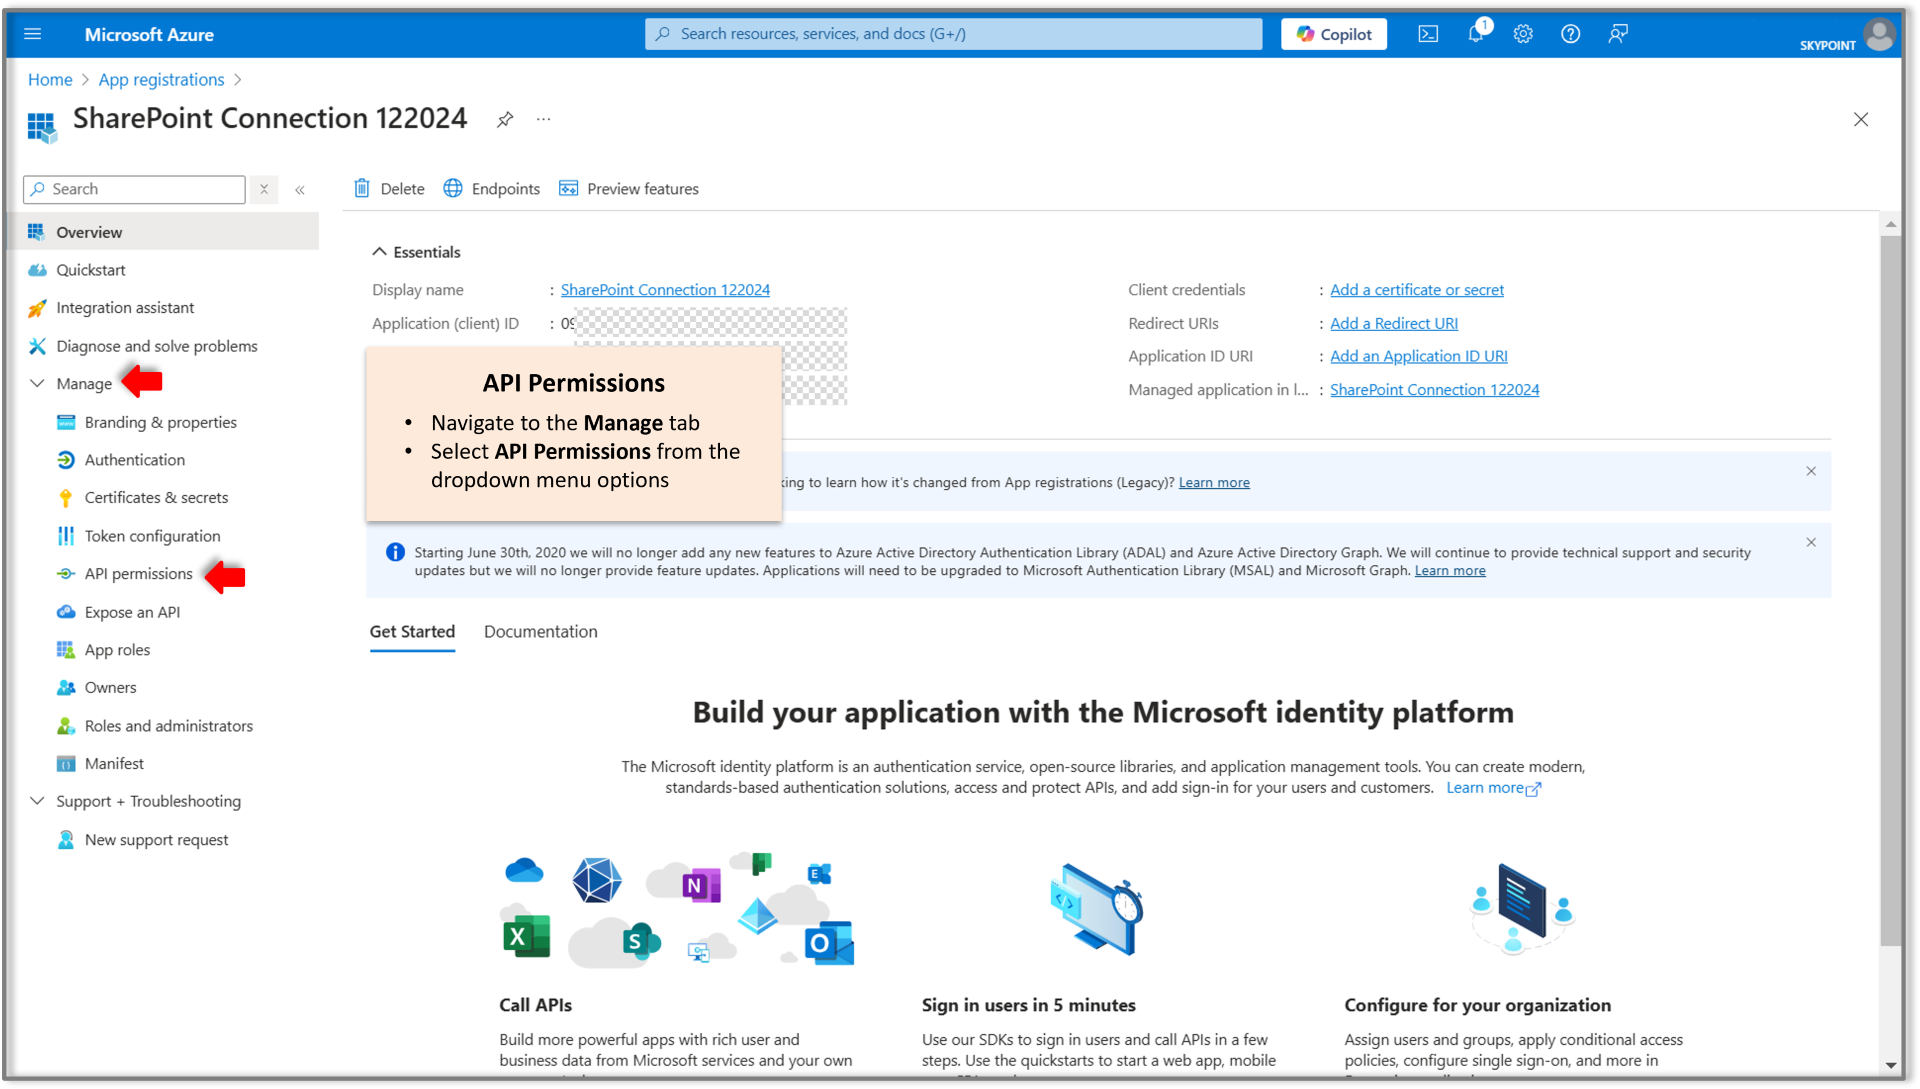Open App roles
The width and height of the screenshot is (1920, 1089).
click(x=117, y=650)
